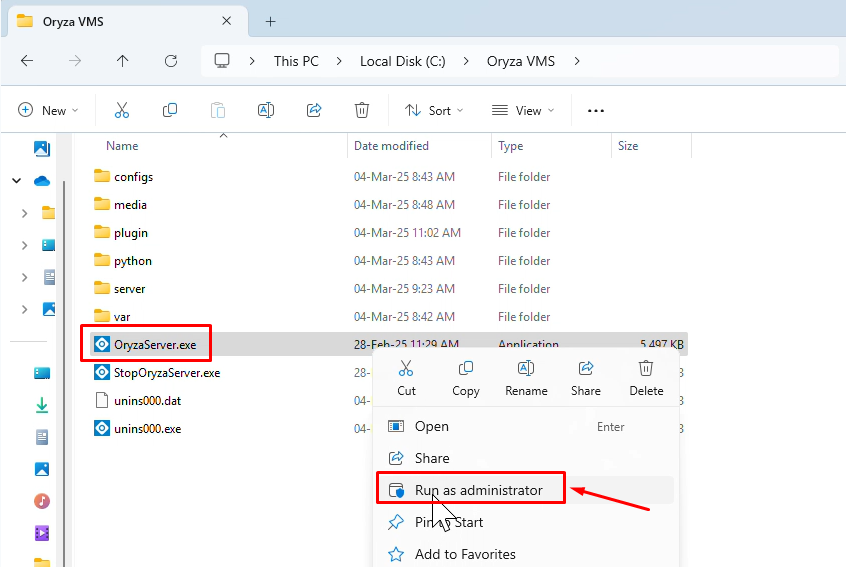The image size is (846, 567).
Task: Click the toolbar Cut scissors icon
Action: 122,110
